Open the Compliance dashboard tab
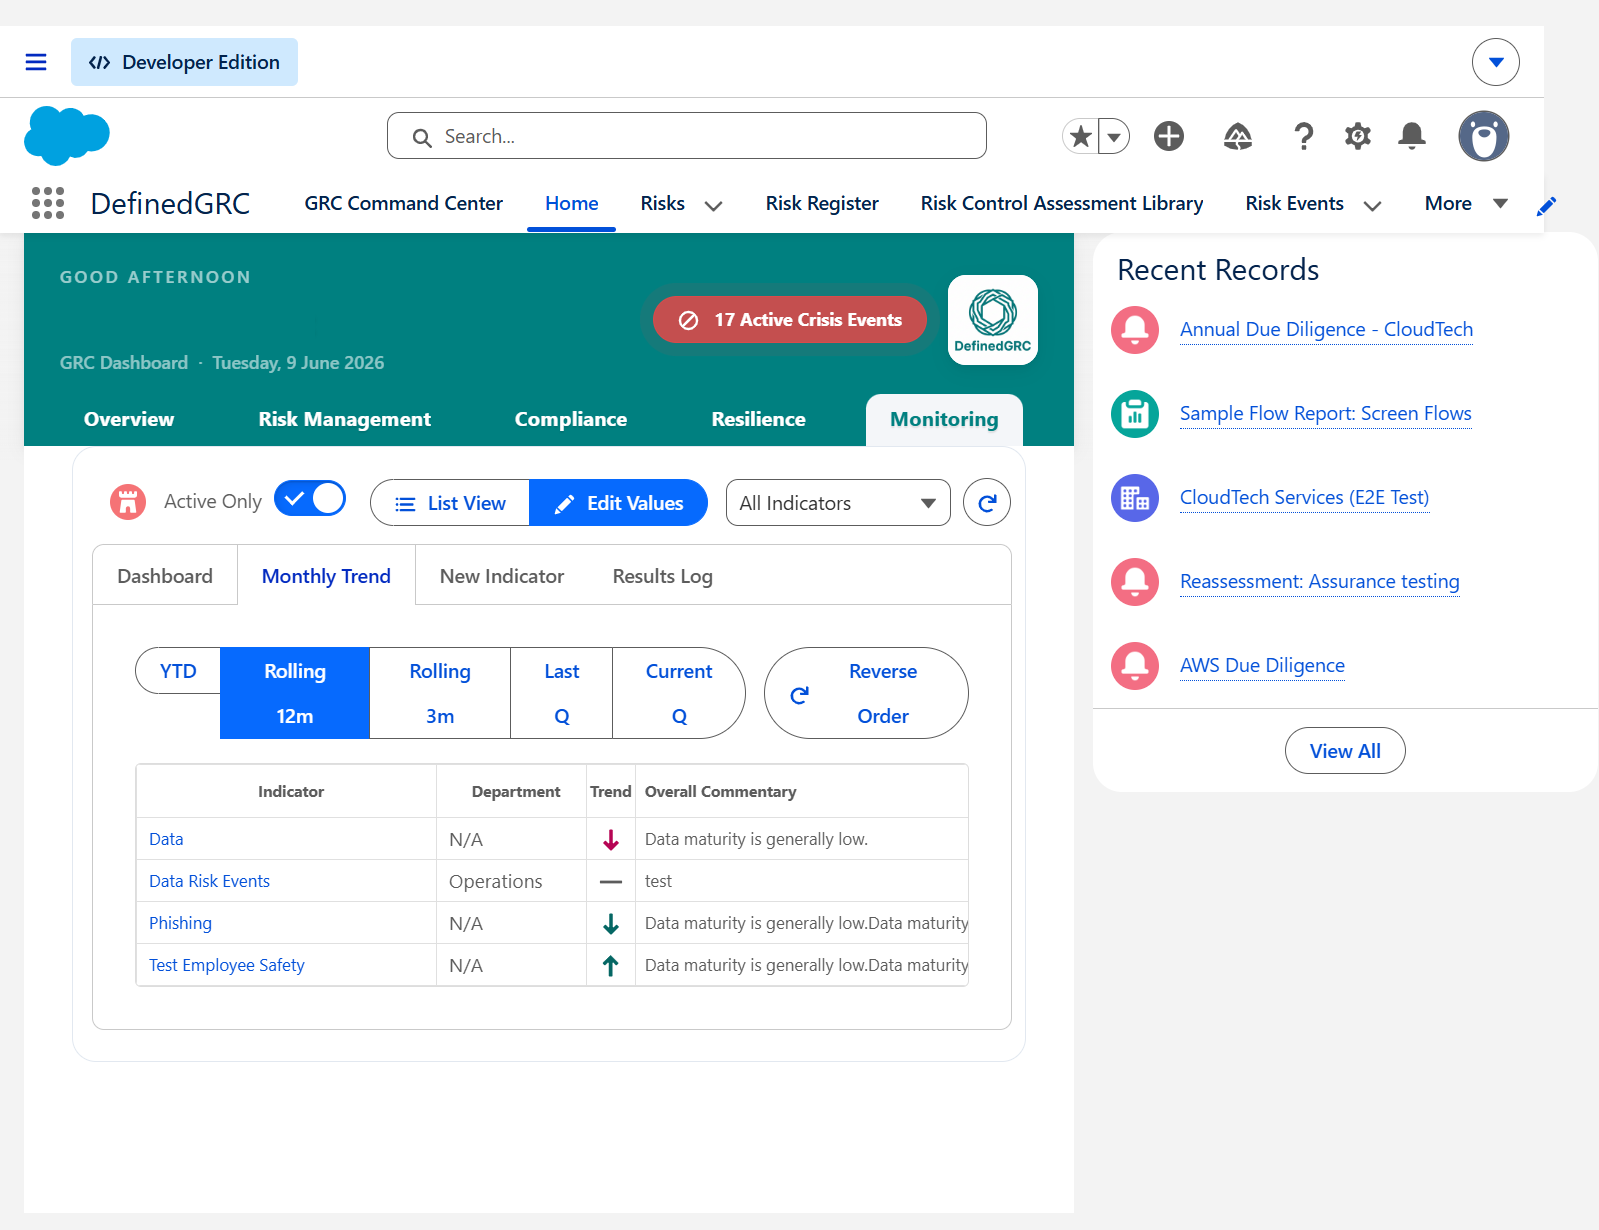 click(570, 419)
